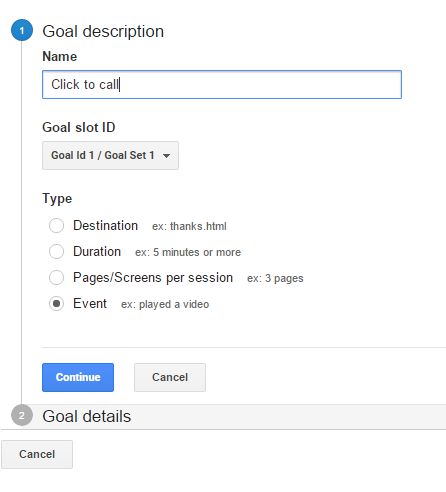Click the gray step 2 circle icon

[x=22, y=415]
